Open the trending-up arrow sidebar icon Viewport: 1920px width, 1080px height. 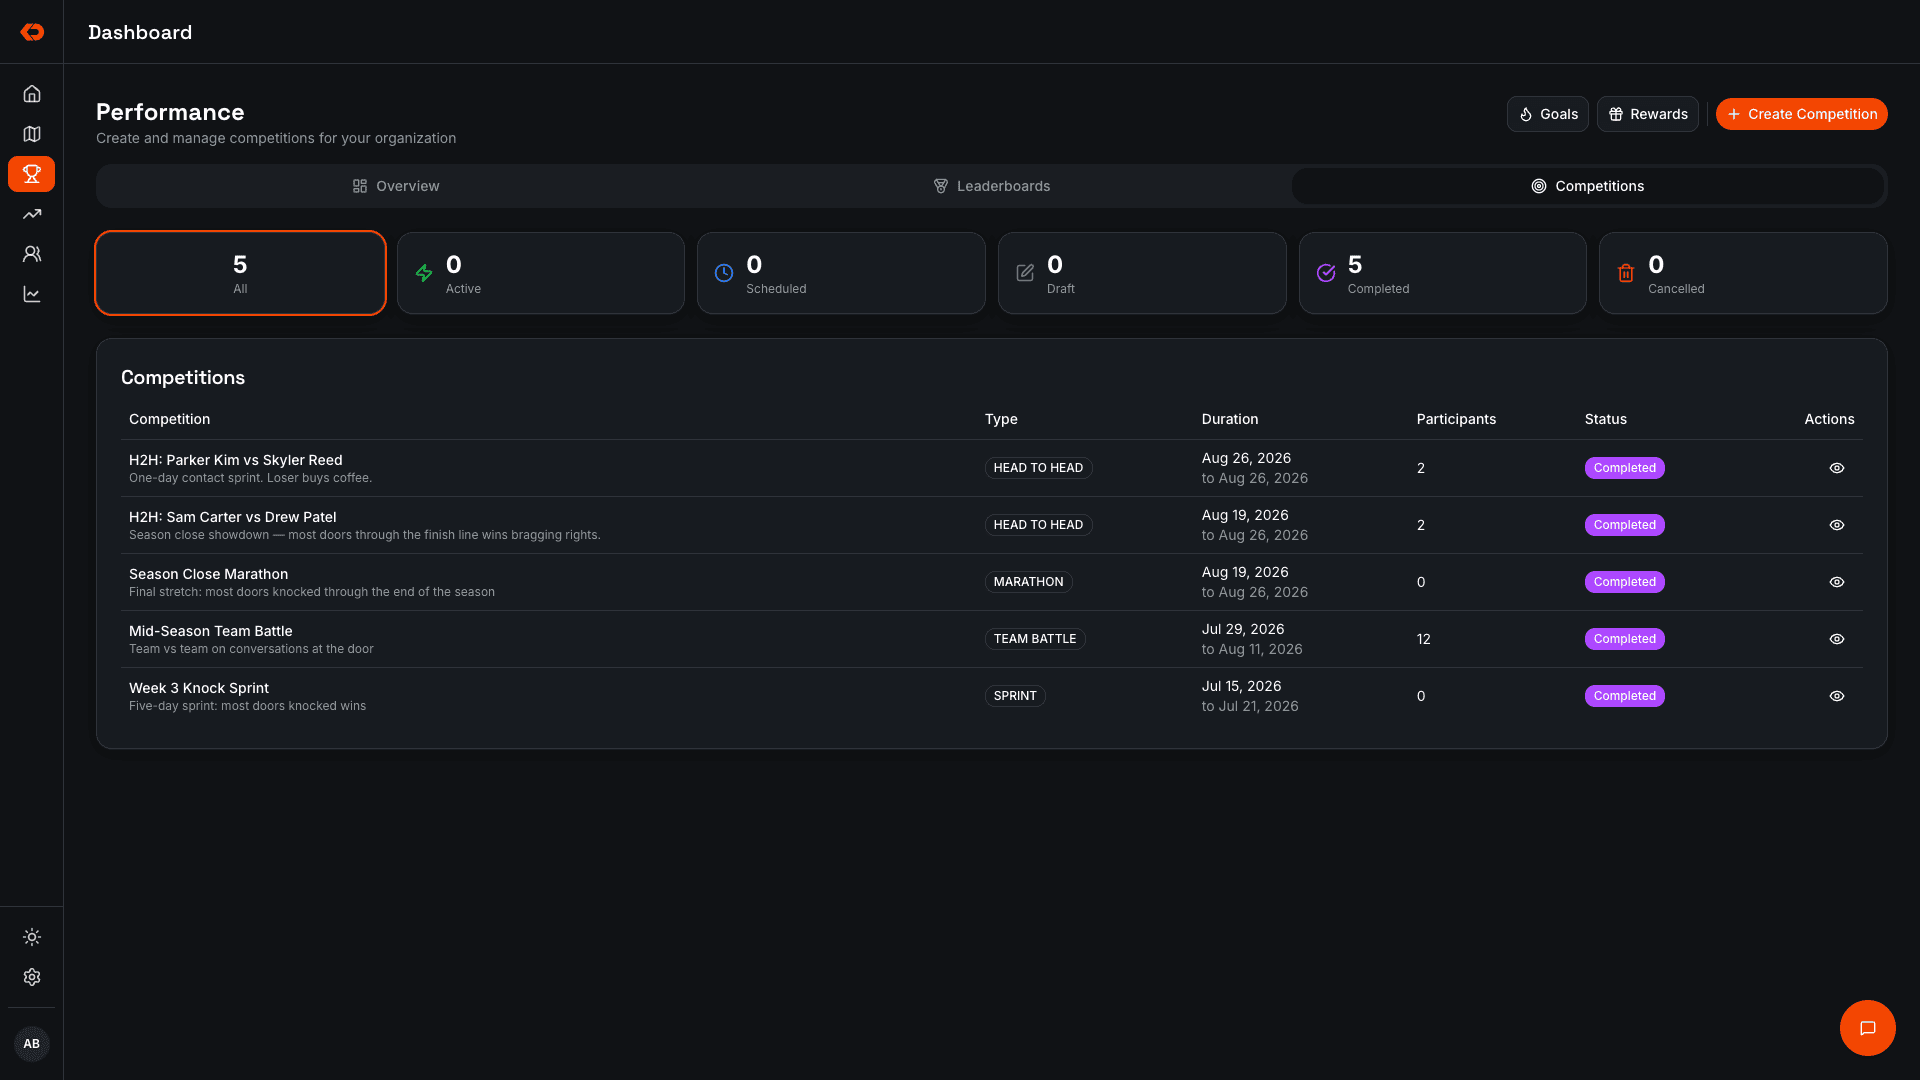click(32, 214)
